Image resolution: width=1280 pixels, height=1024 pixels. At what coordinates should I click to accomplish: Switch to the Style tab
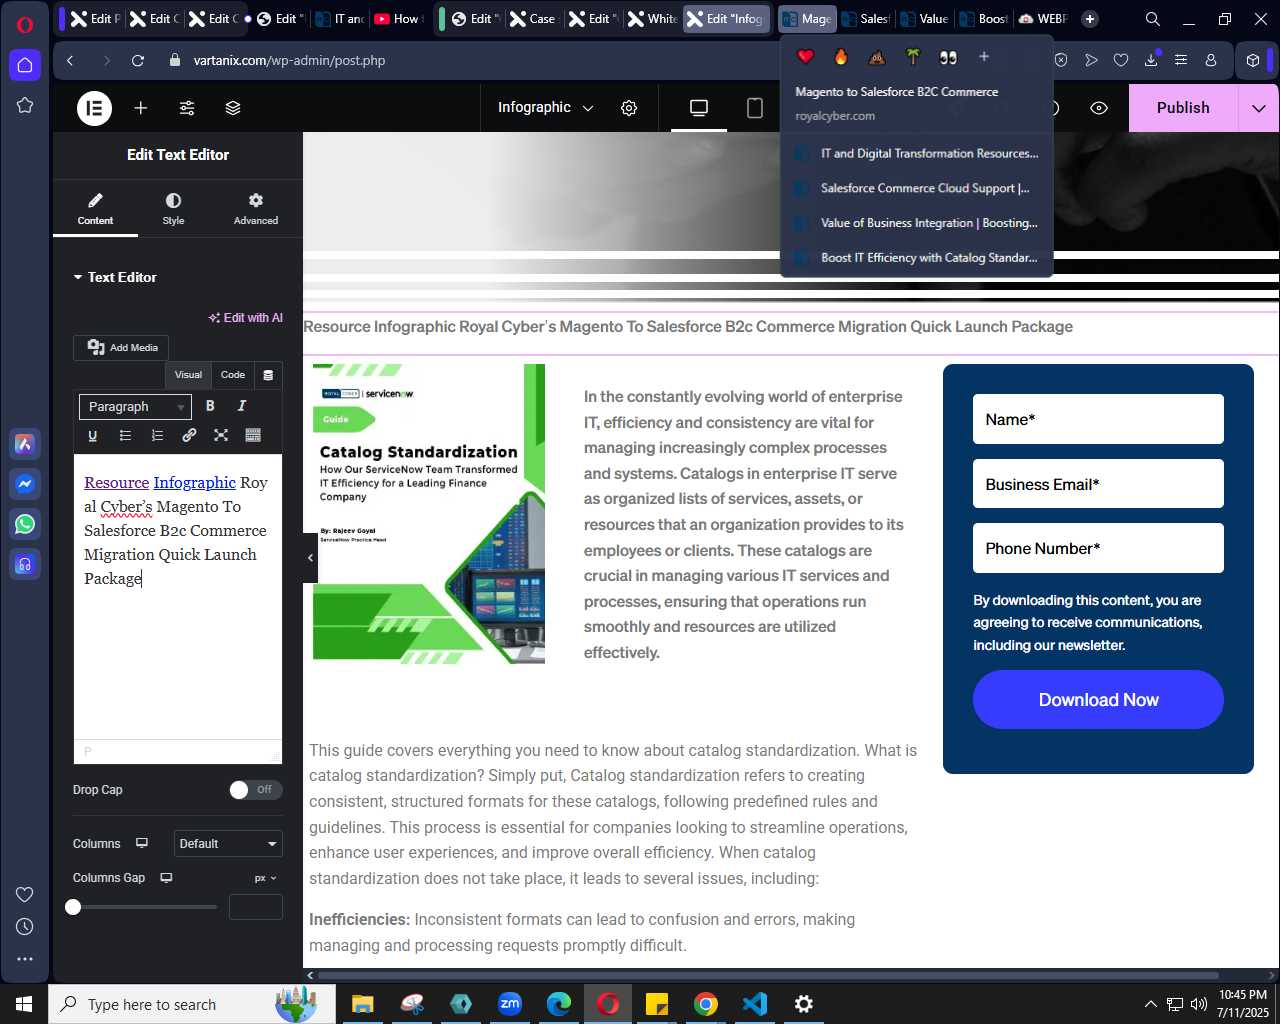[x=173, y=208]
